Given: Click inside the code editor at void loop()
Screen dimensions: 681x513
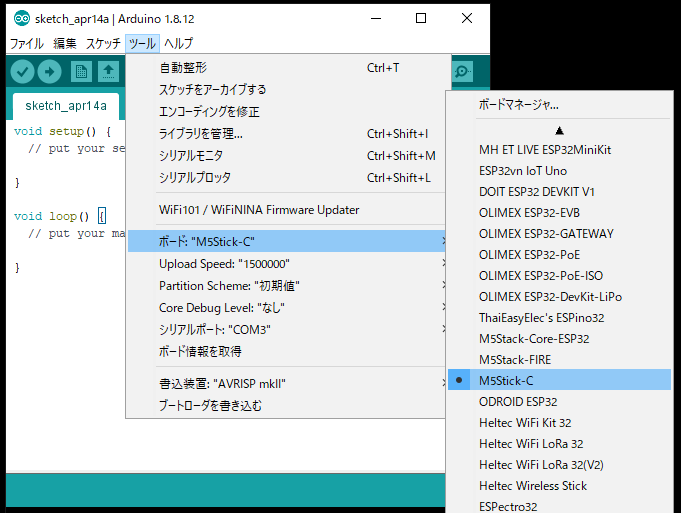Looking at the screenshot, I should coord(55,216).
